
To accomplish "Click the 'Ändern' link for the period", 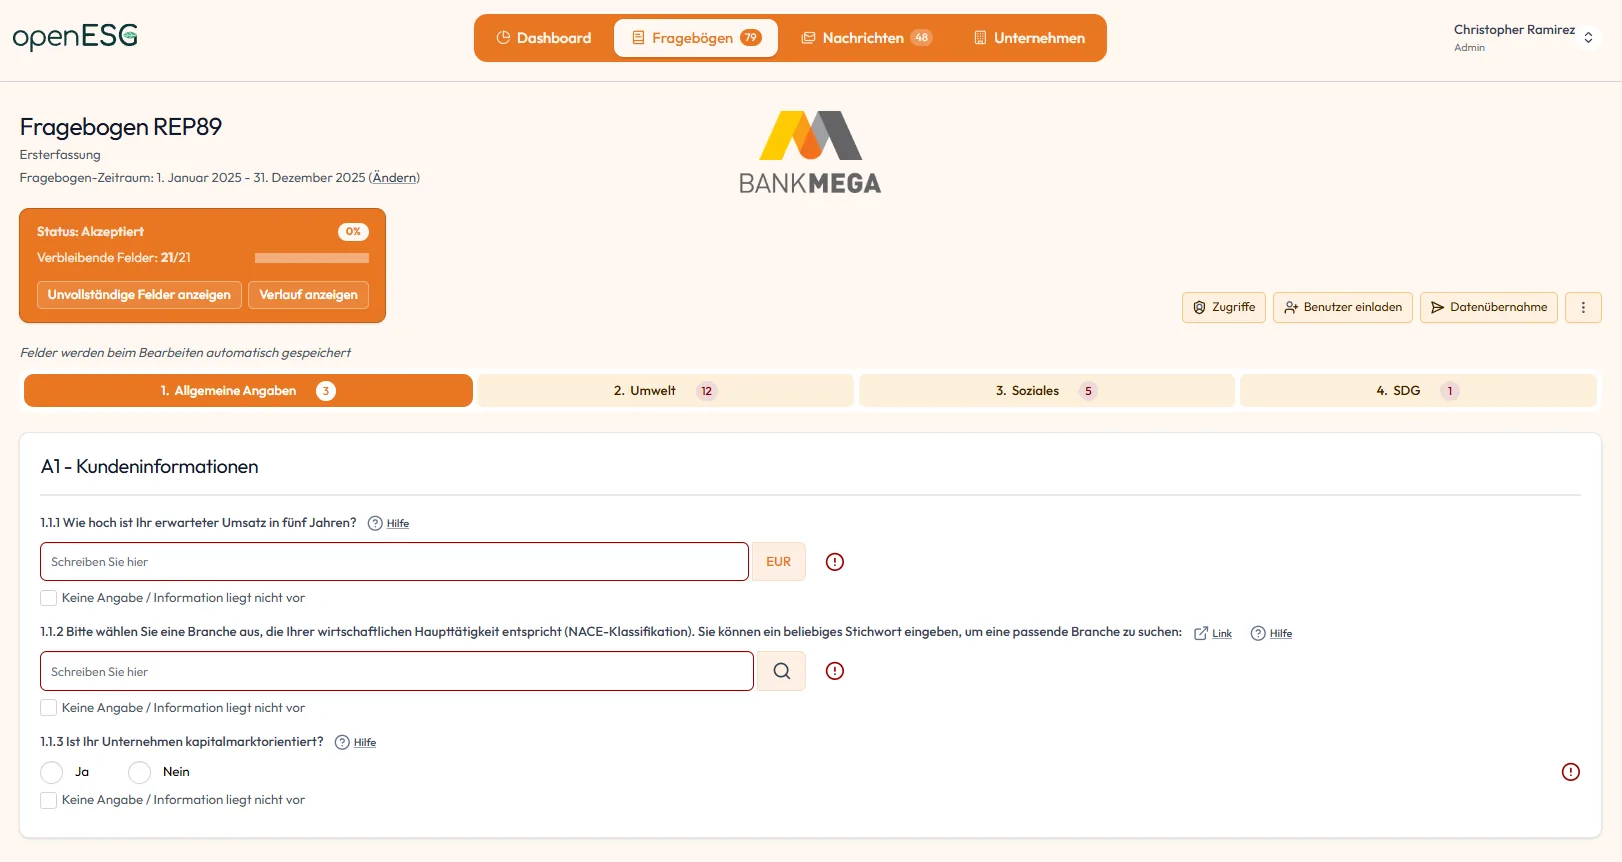I will click(394, 178).
